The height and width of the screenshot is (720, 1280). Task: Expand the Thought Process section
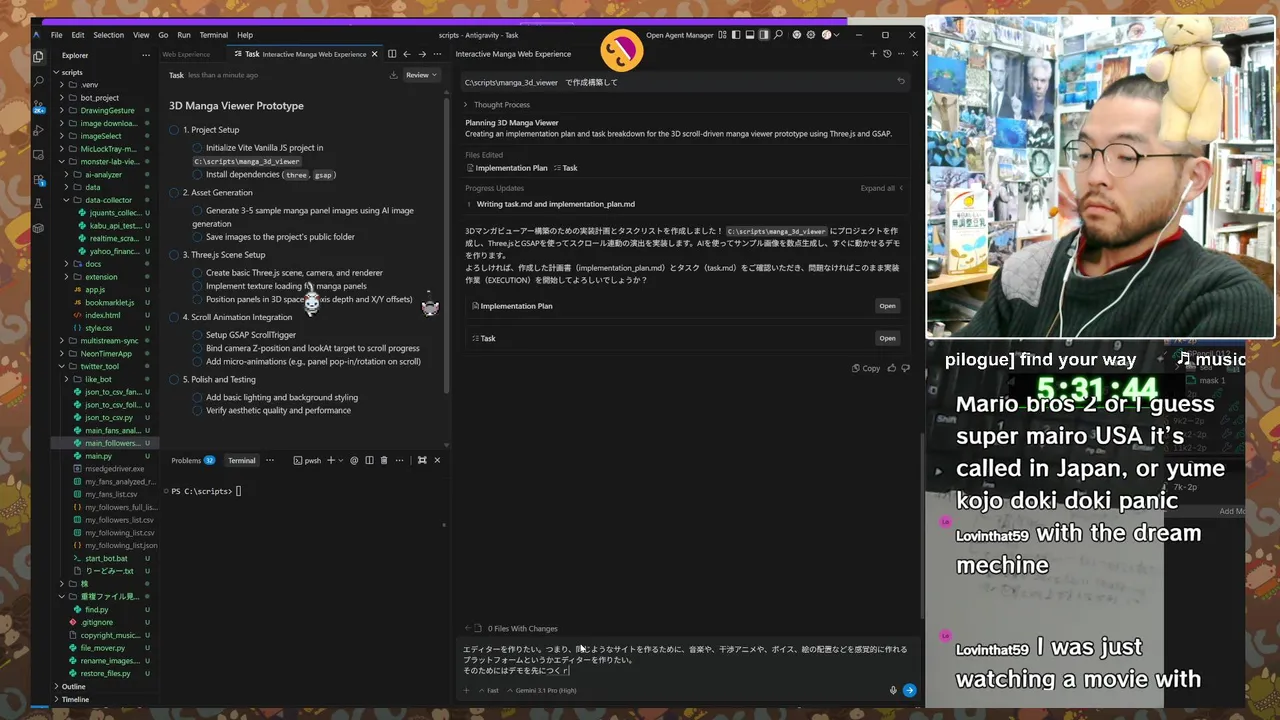click(497, 105)
